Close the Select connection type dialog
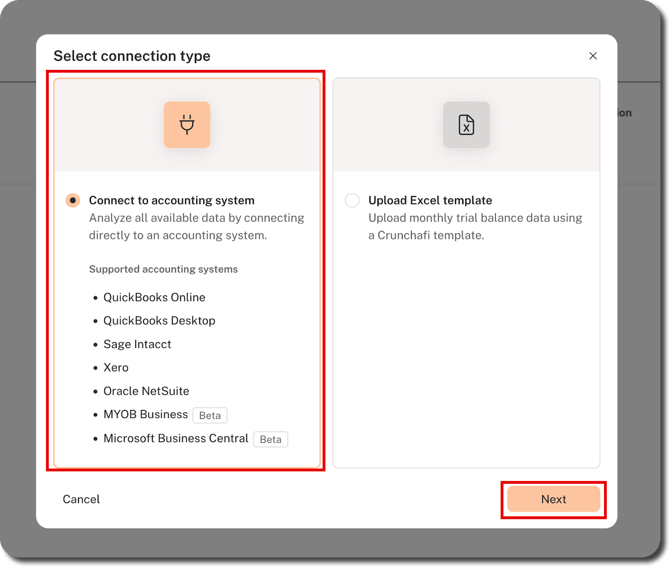Viewport: 670px width, 567px height. pyautogui.click(x=593, y=56)
